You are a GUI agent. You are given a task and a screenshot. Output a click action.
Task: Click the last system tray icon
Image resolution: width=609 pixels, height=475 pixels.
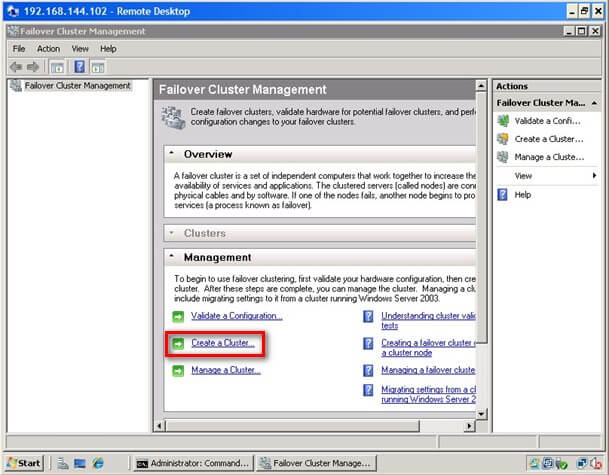tap(595, 463)
